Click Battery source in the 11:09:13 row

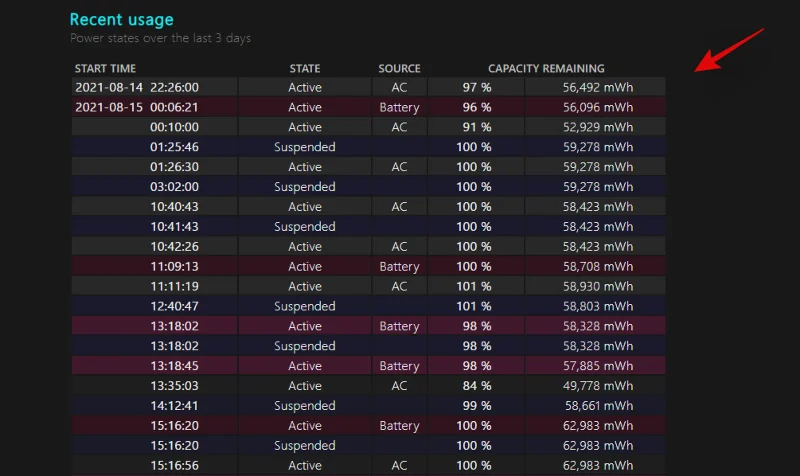tap(399, 266)
